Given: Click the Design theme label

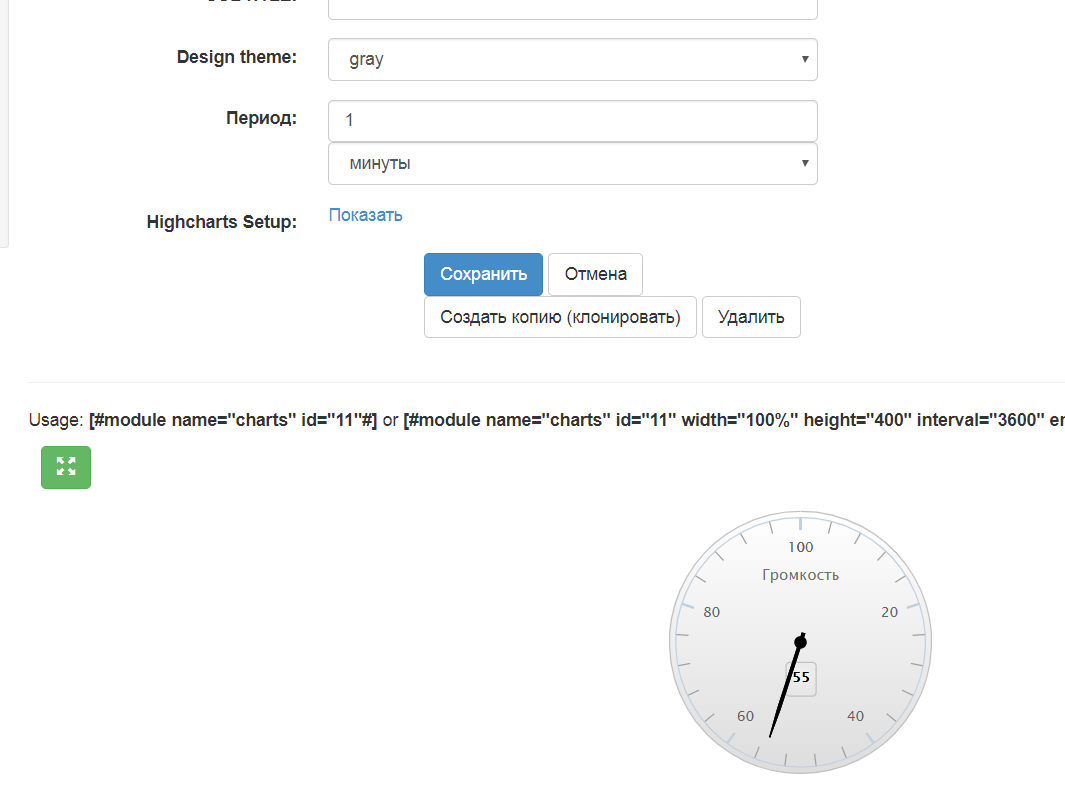Looking at the screenshot, I should coord(236,57).
